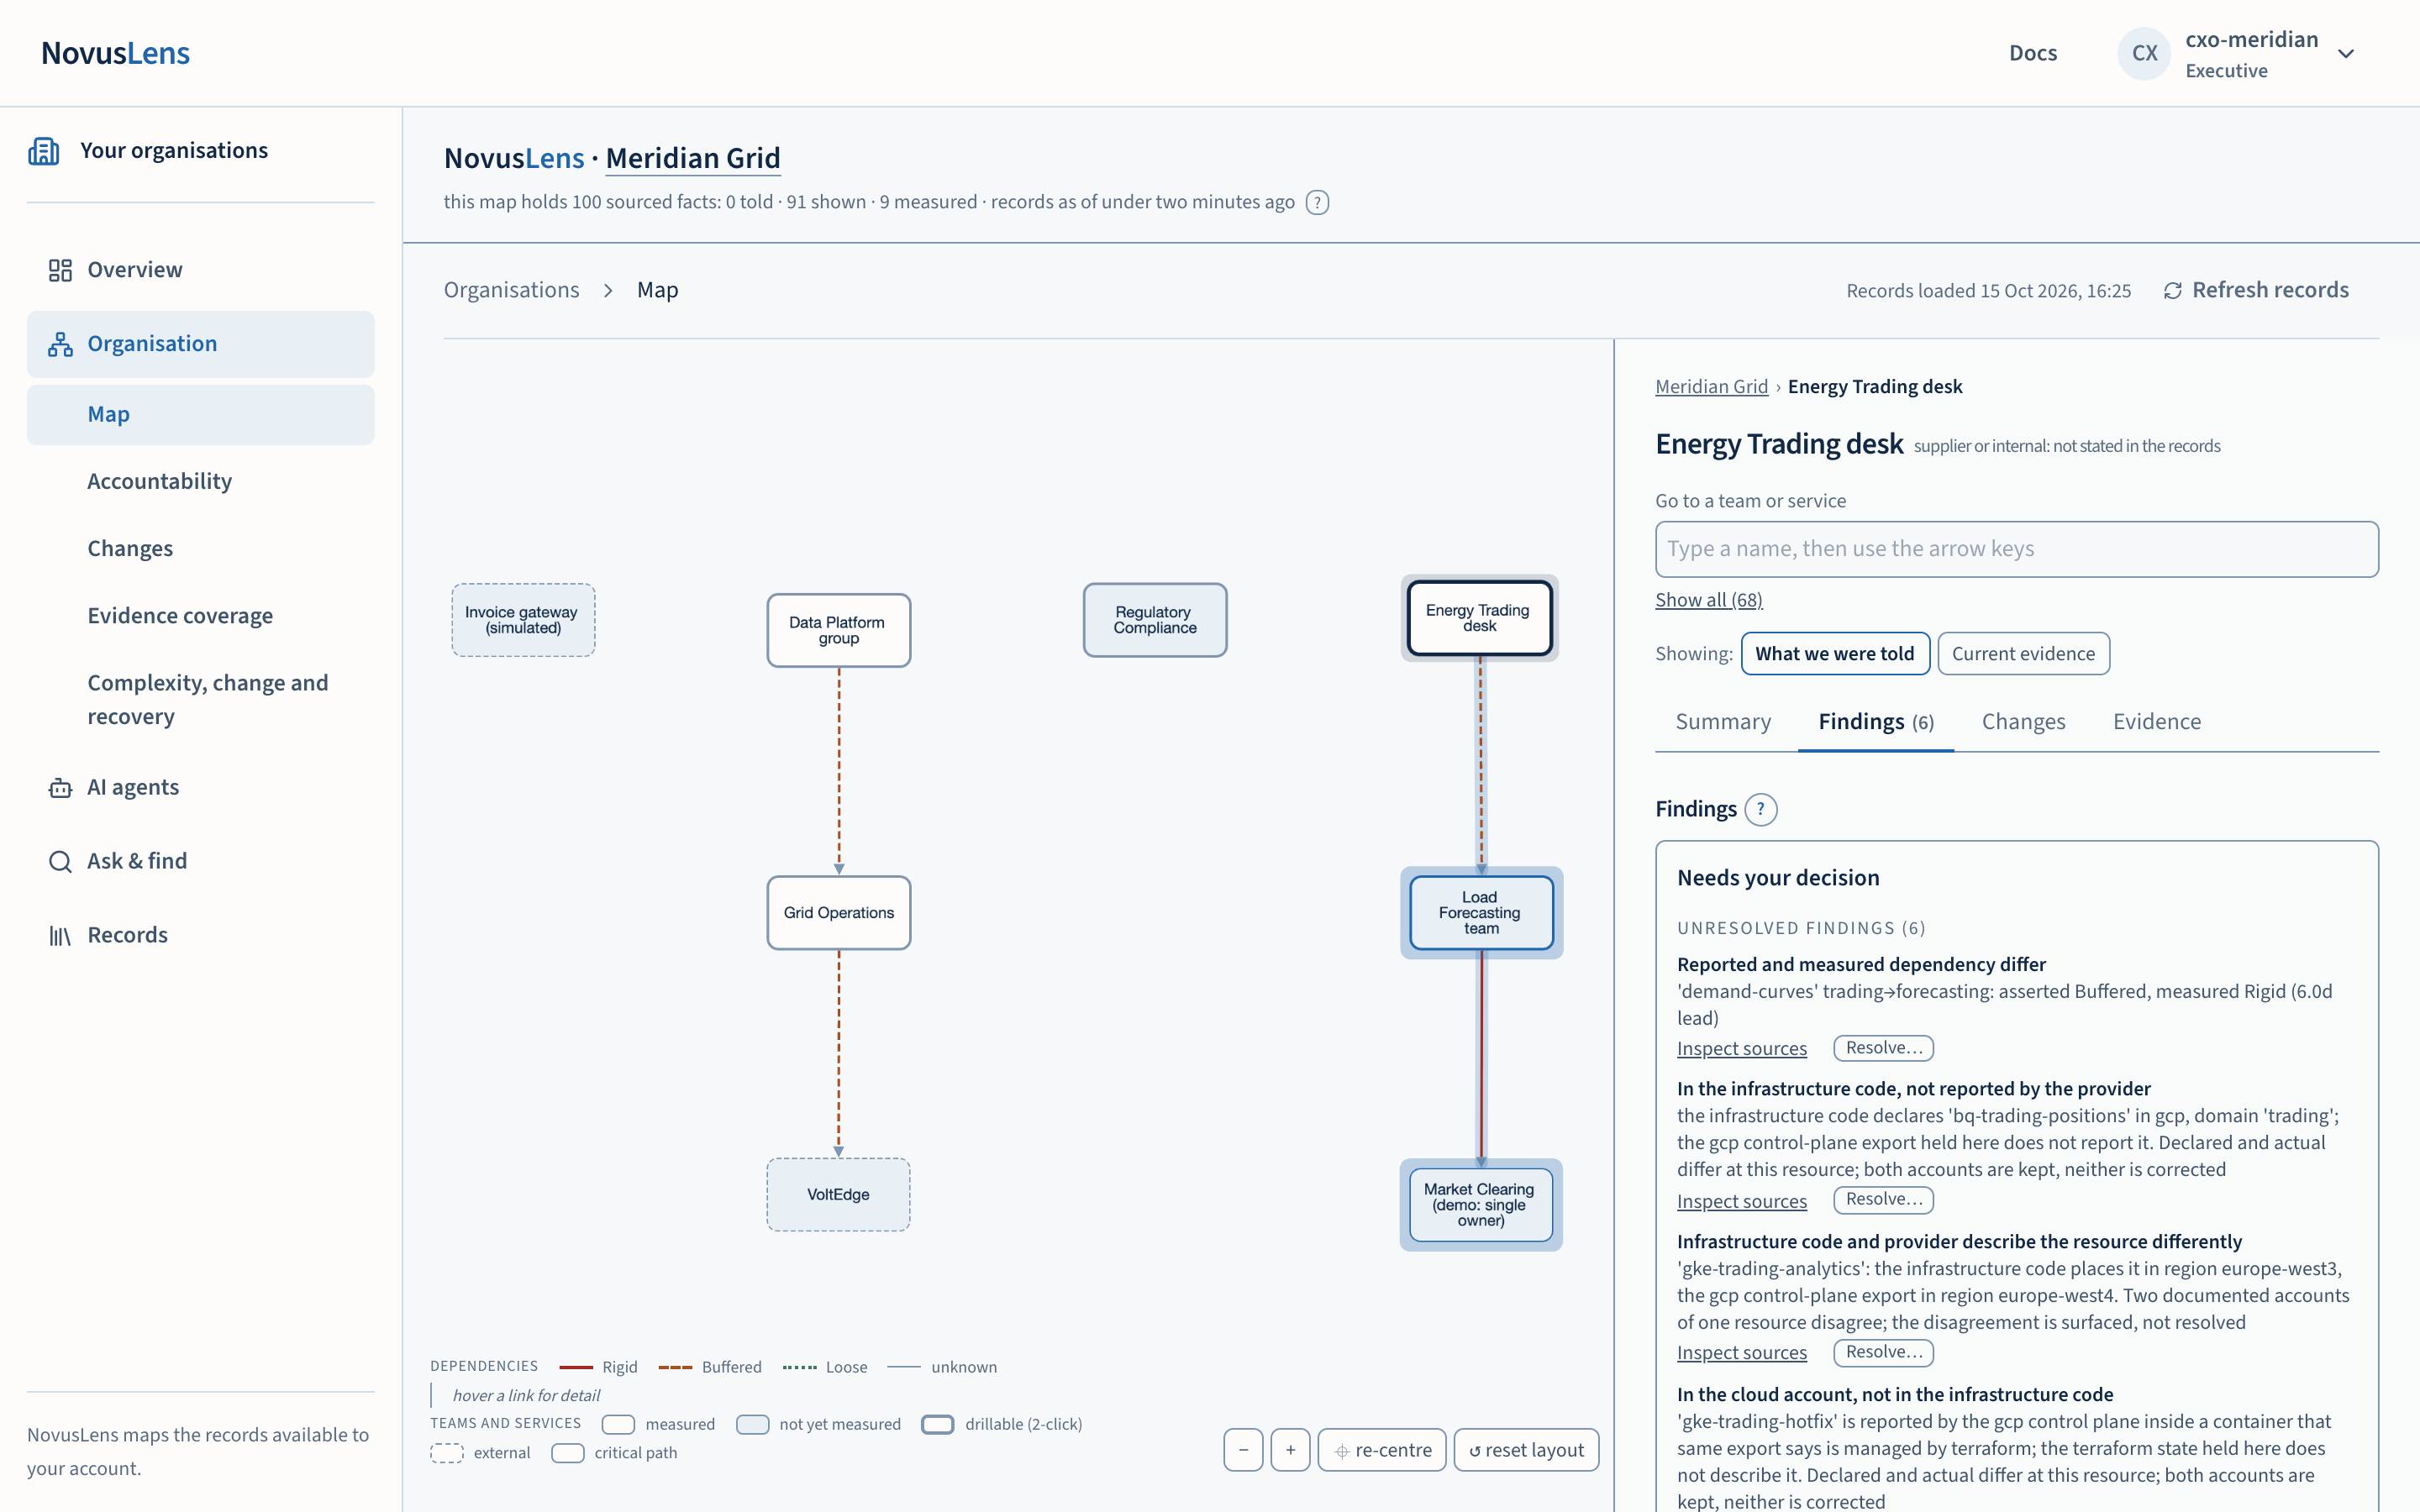
Task: Select the Map sidebar item
Action: click(x=201, y=415)
